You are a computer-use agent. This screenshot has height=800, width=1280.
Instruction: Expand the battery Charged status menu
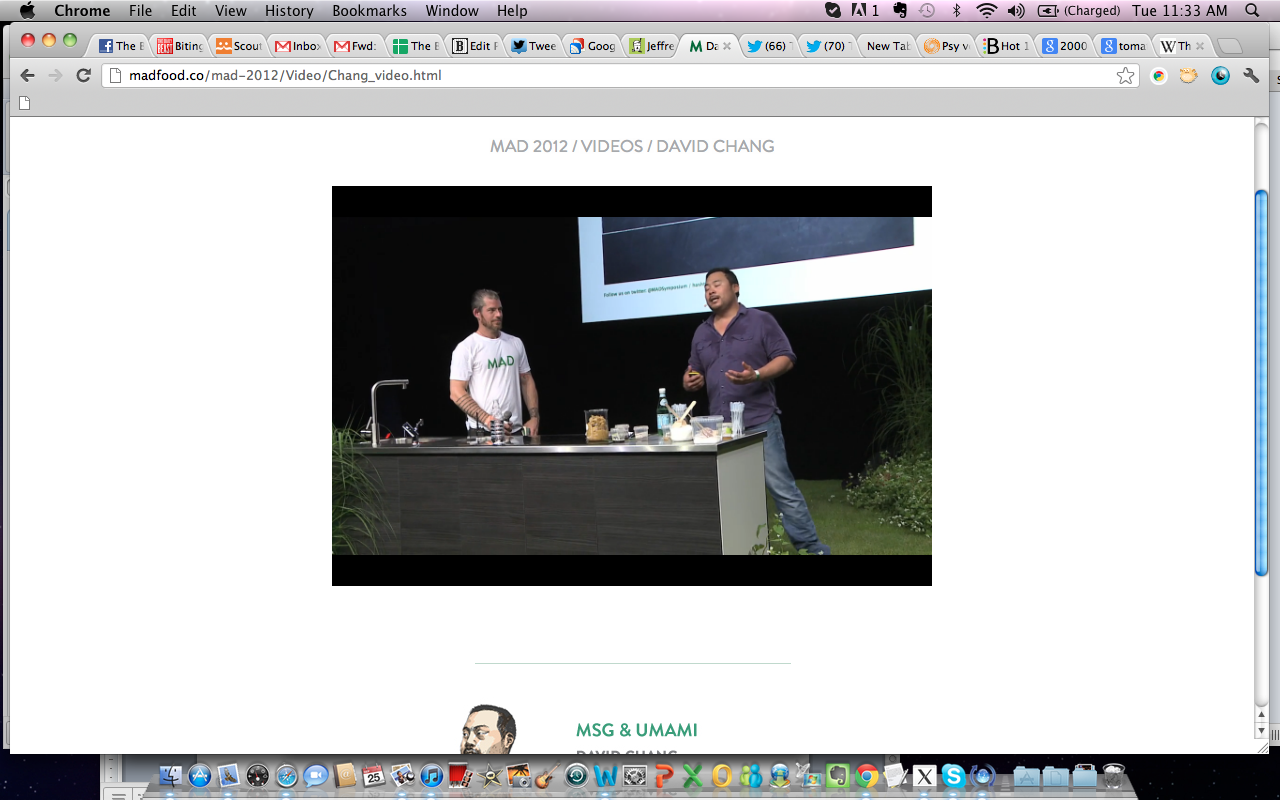coord(1078,11)
